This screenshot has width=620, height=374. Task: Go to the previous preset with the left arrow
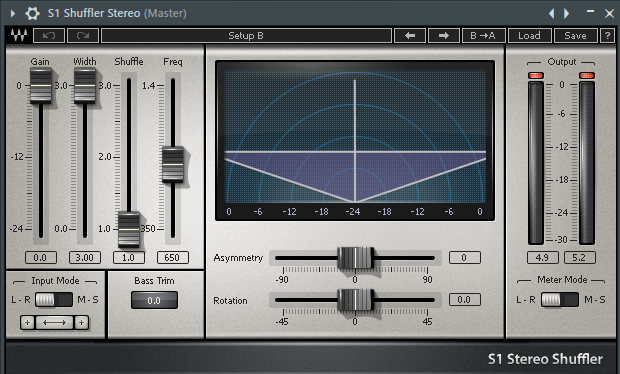coord(410,36)
